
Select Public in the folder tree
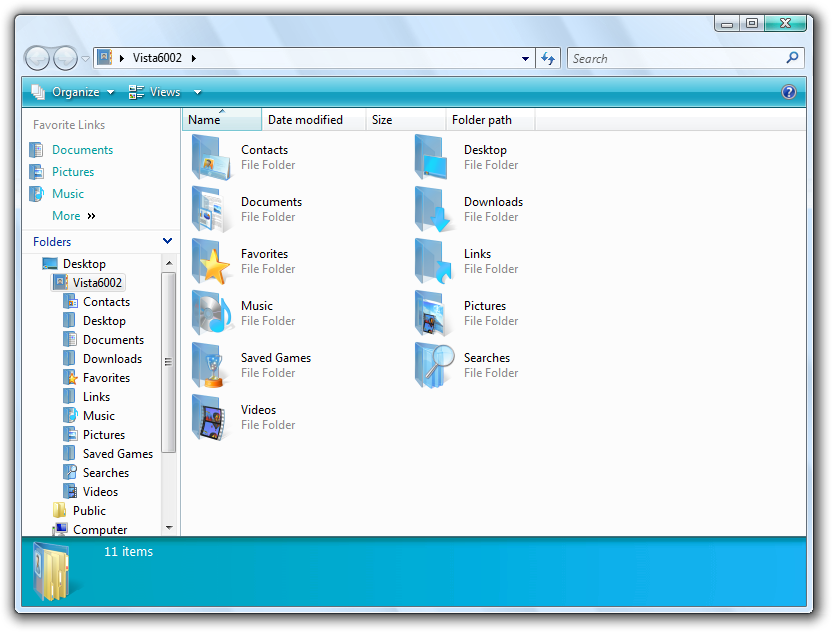(x=89, y=511)
